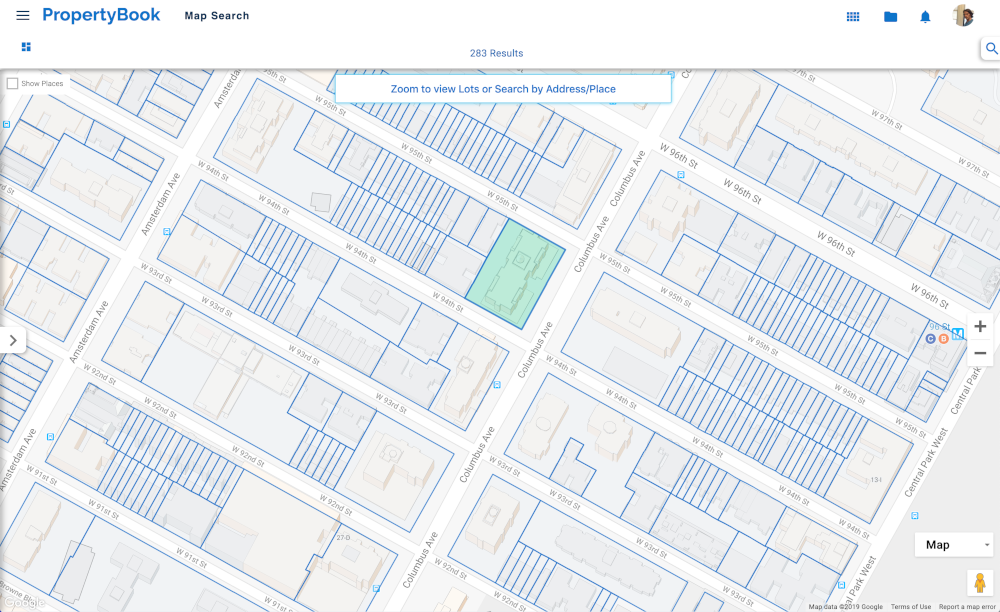Image resolution: width=1000 pixels, height=612 pixels.
Task: View notifications via the bell icon
Action: (925, 17)
